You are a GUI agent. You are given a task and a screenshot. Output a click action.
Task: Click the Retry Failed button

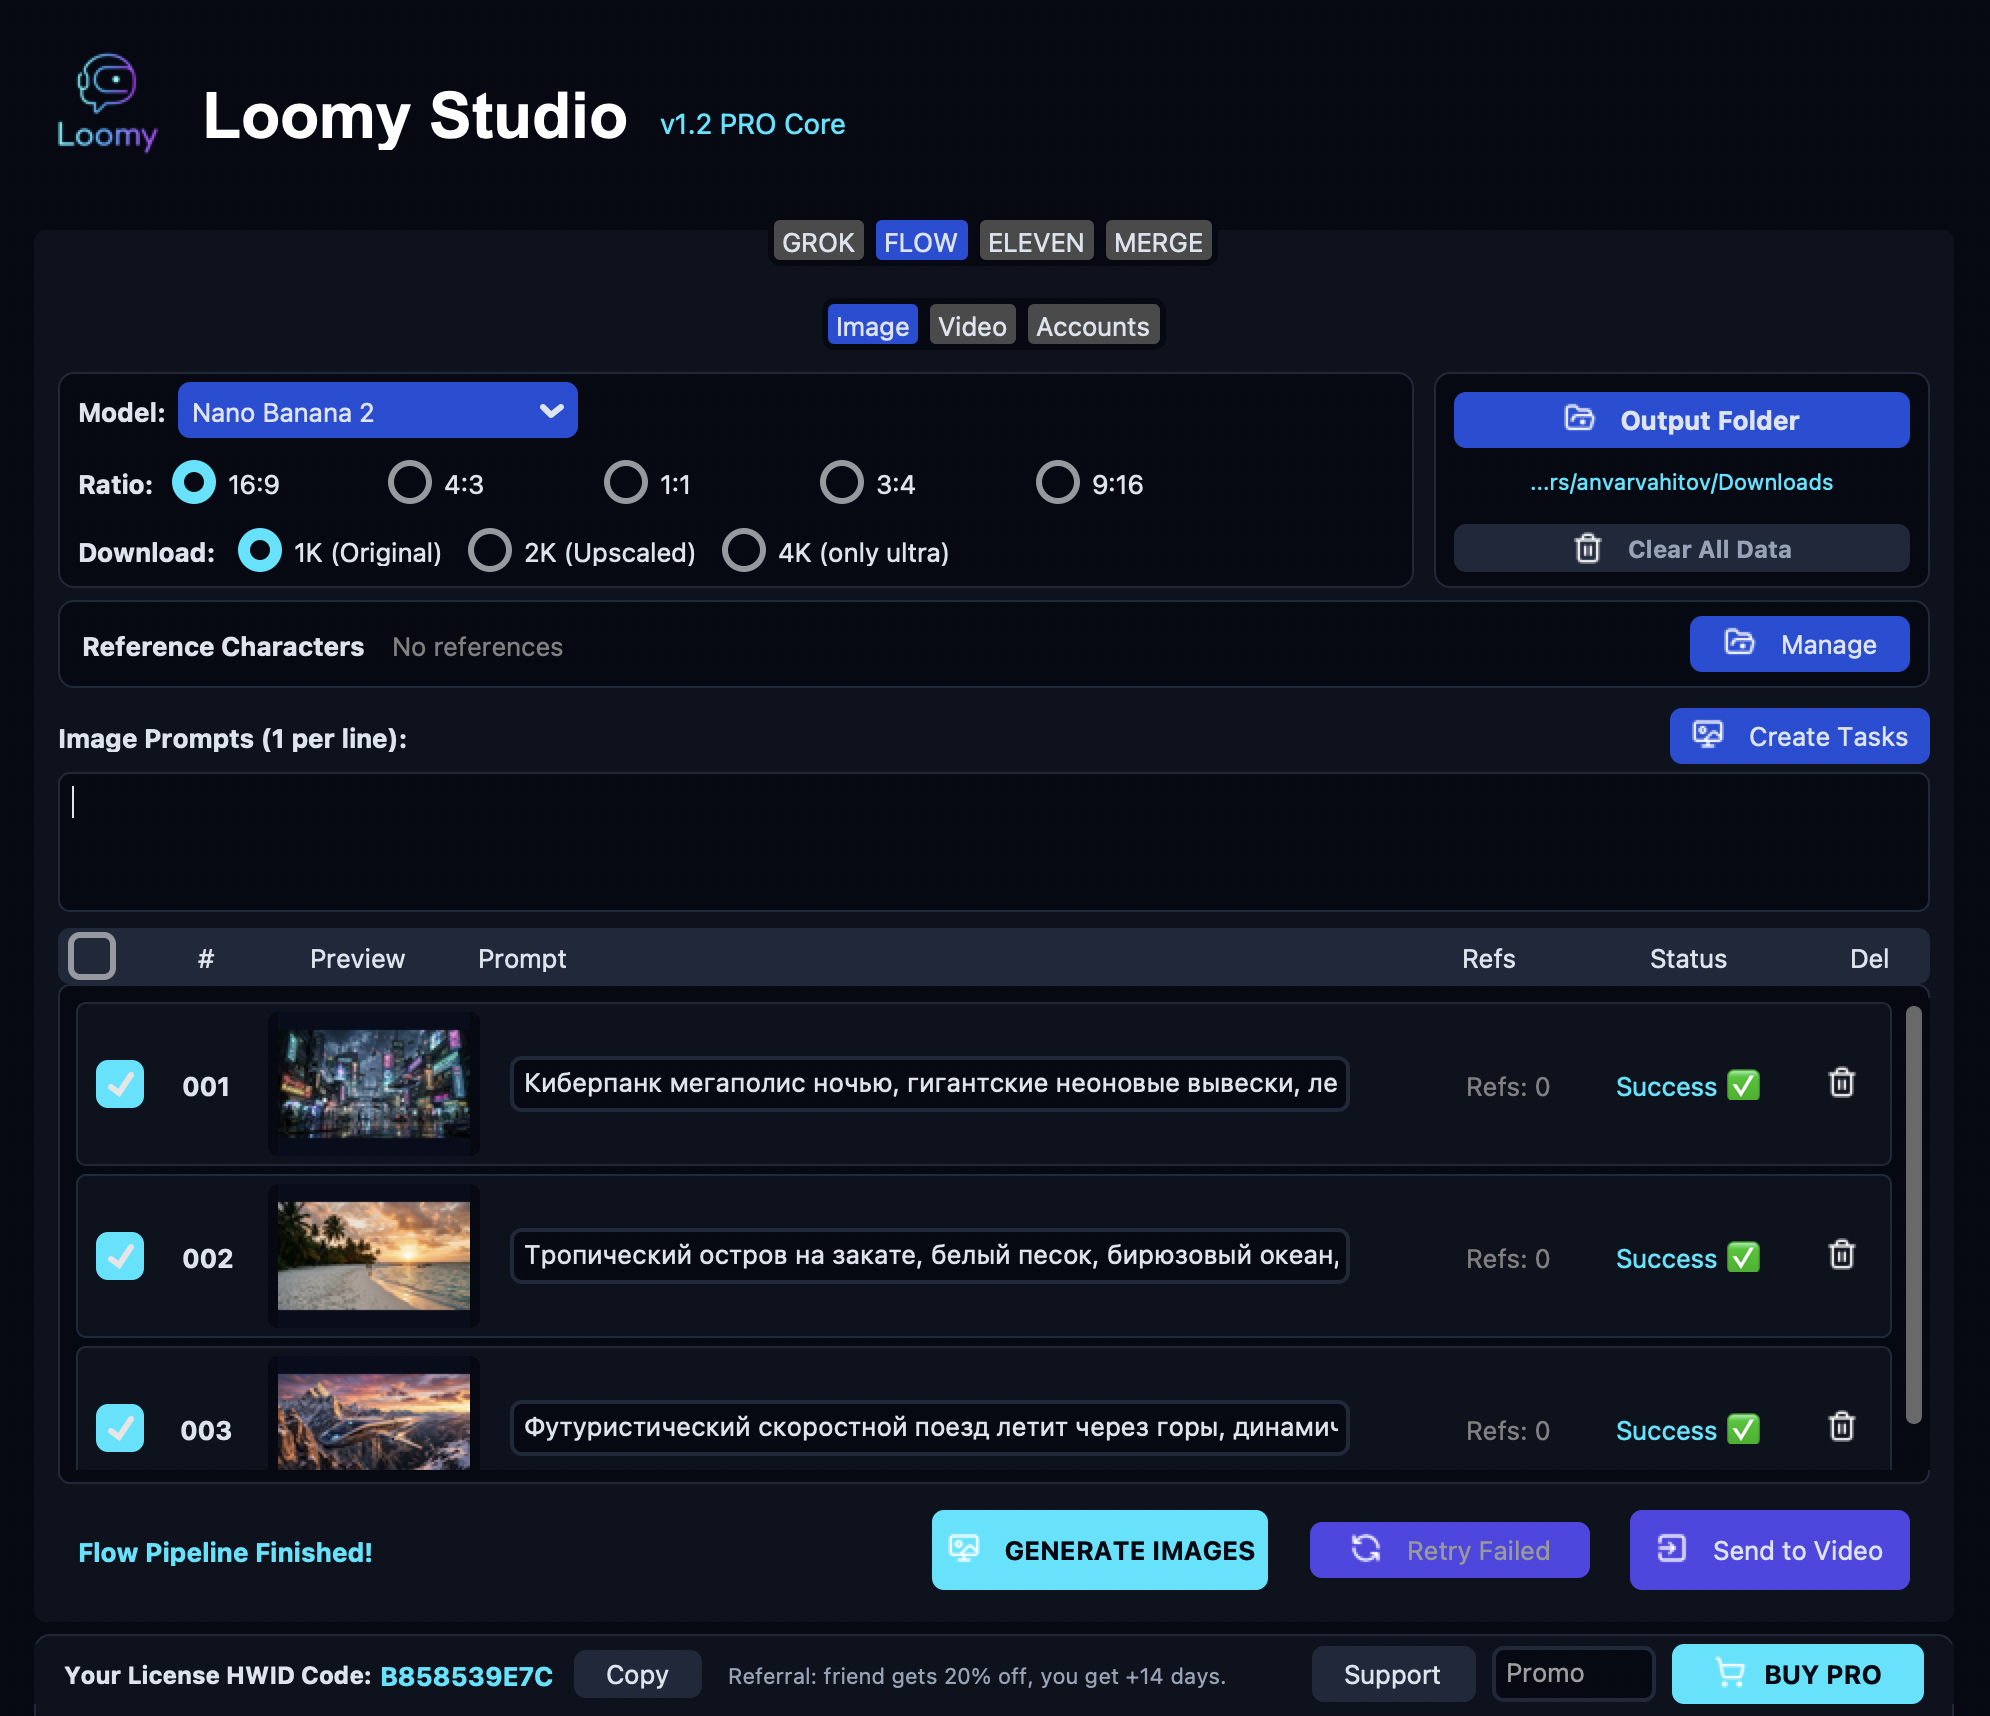[1449, 1550]
